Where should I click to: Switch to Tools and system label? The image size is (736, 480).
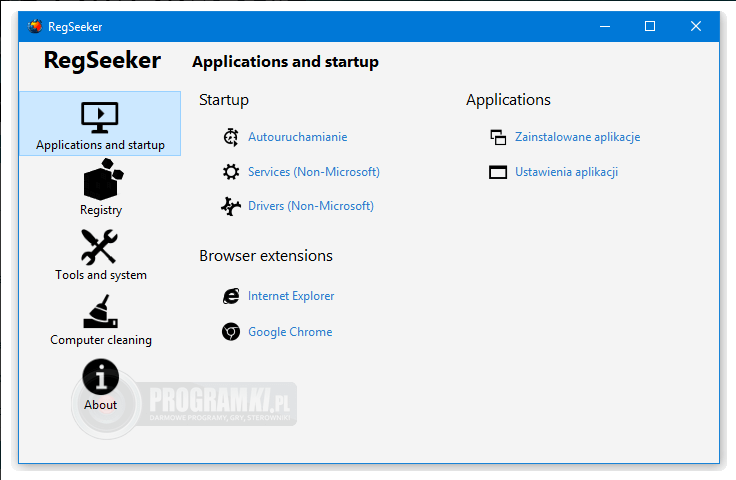(101, 275)
